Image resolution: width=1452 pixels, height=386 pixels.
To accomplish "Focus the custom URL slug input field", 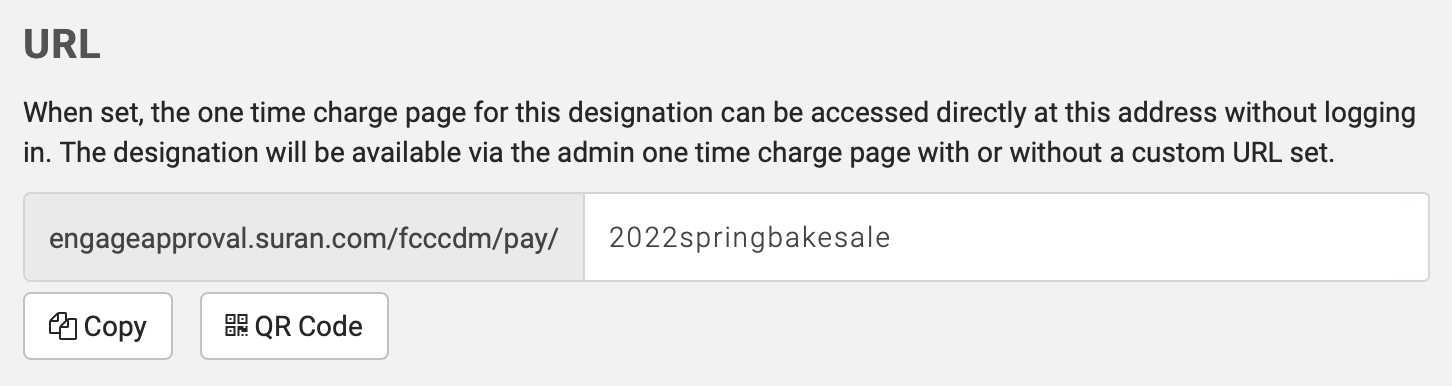I will [x=1006, y=238].
